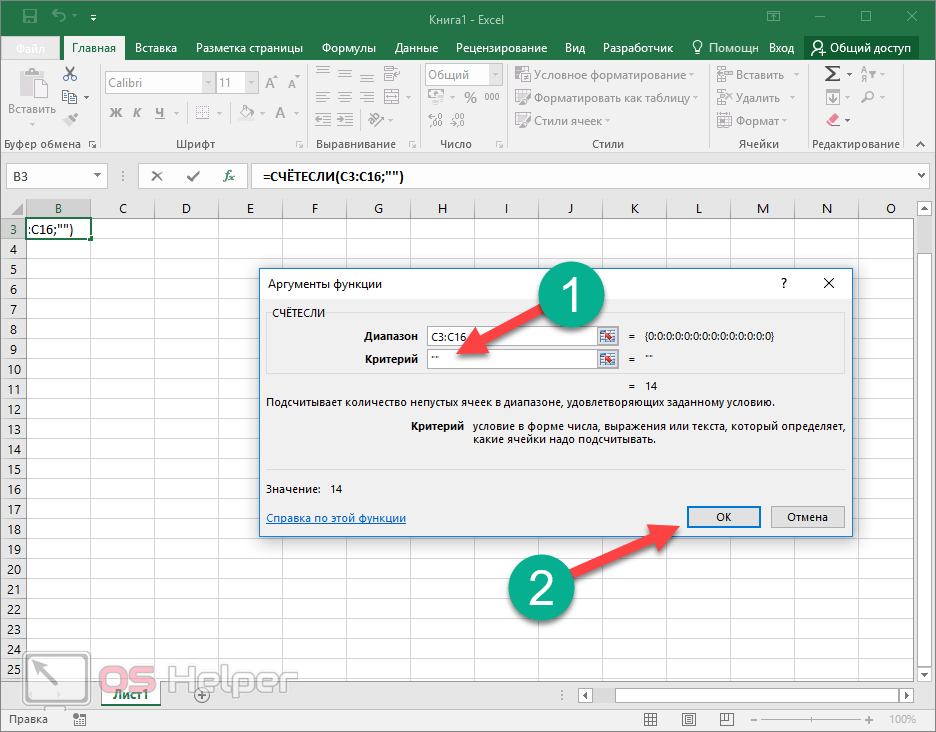Click the Insert Function fx icon
Viewport: 936px width, 732px height.
pyautogui.click(x=229, y=176)
